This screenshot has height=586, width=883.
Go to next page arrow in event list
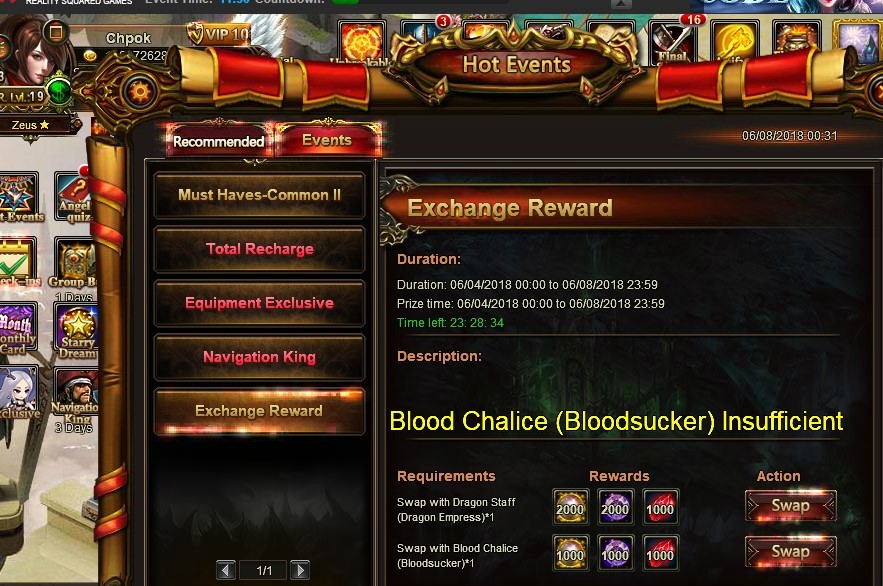point(300,570)
